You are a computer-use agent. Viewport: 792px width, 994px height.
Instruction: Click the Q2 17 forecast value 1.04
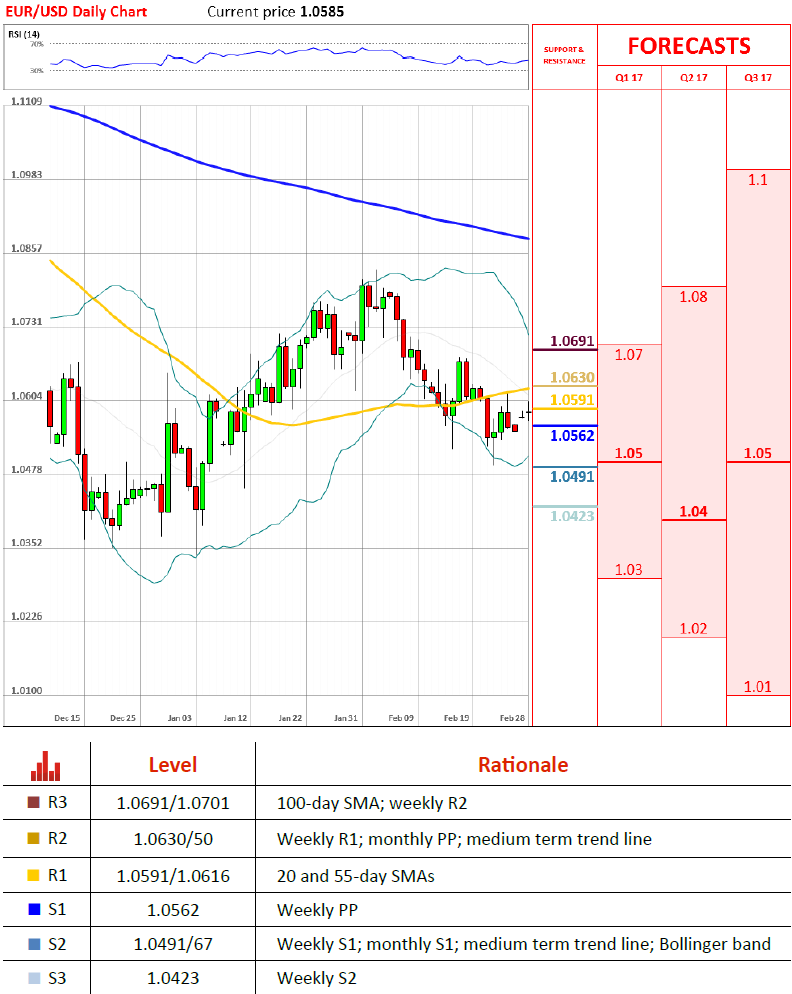(x=694, y=512)
